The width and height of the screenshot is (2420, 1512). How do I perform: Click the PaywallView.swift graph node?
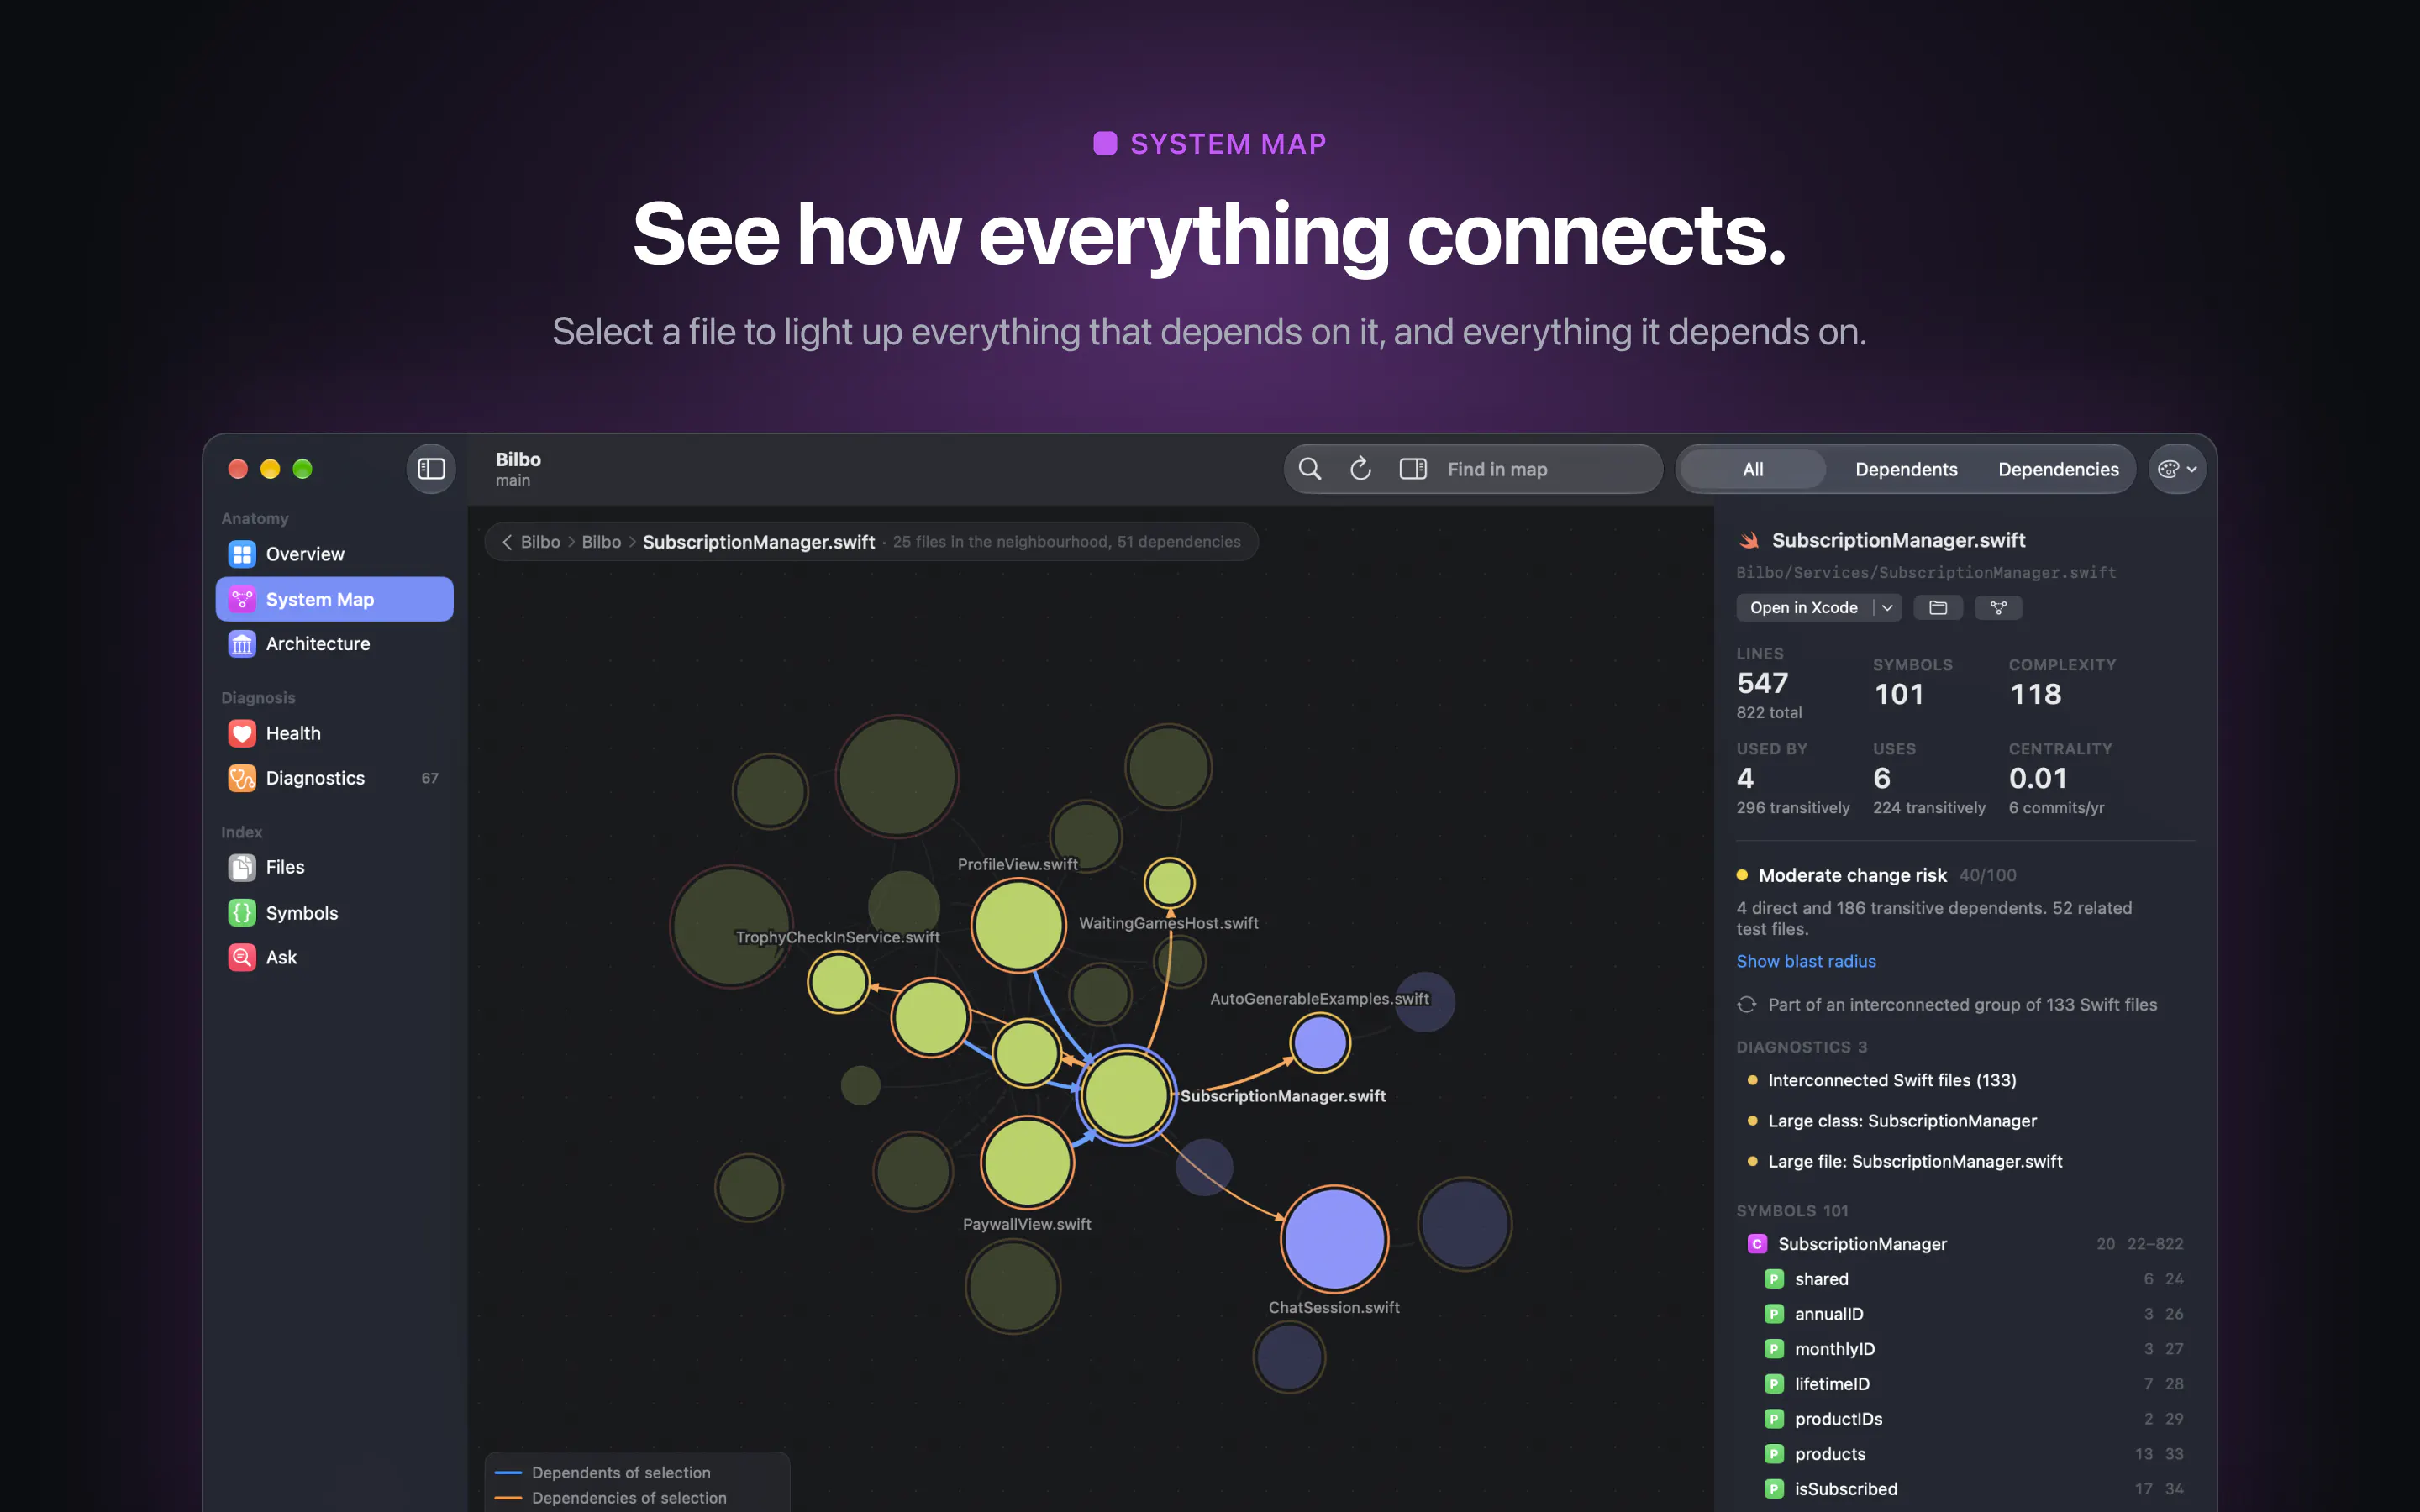(x=1027, y=1162)
